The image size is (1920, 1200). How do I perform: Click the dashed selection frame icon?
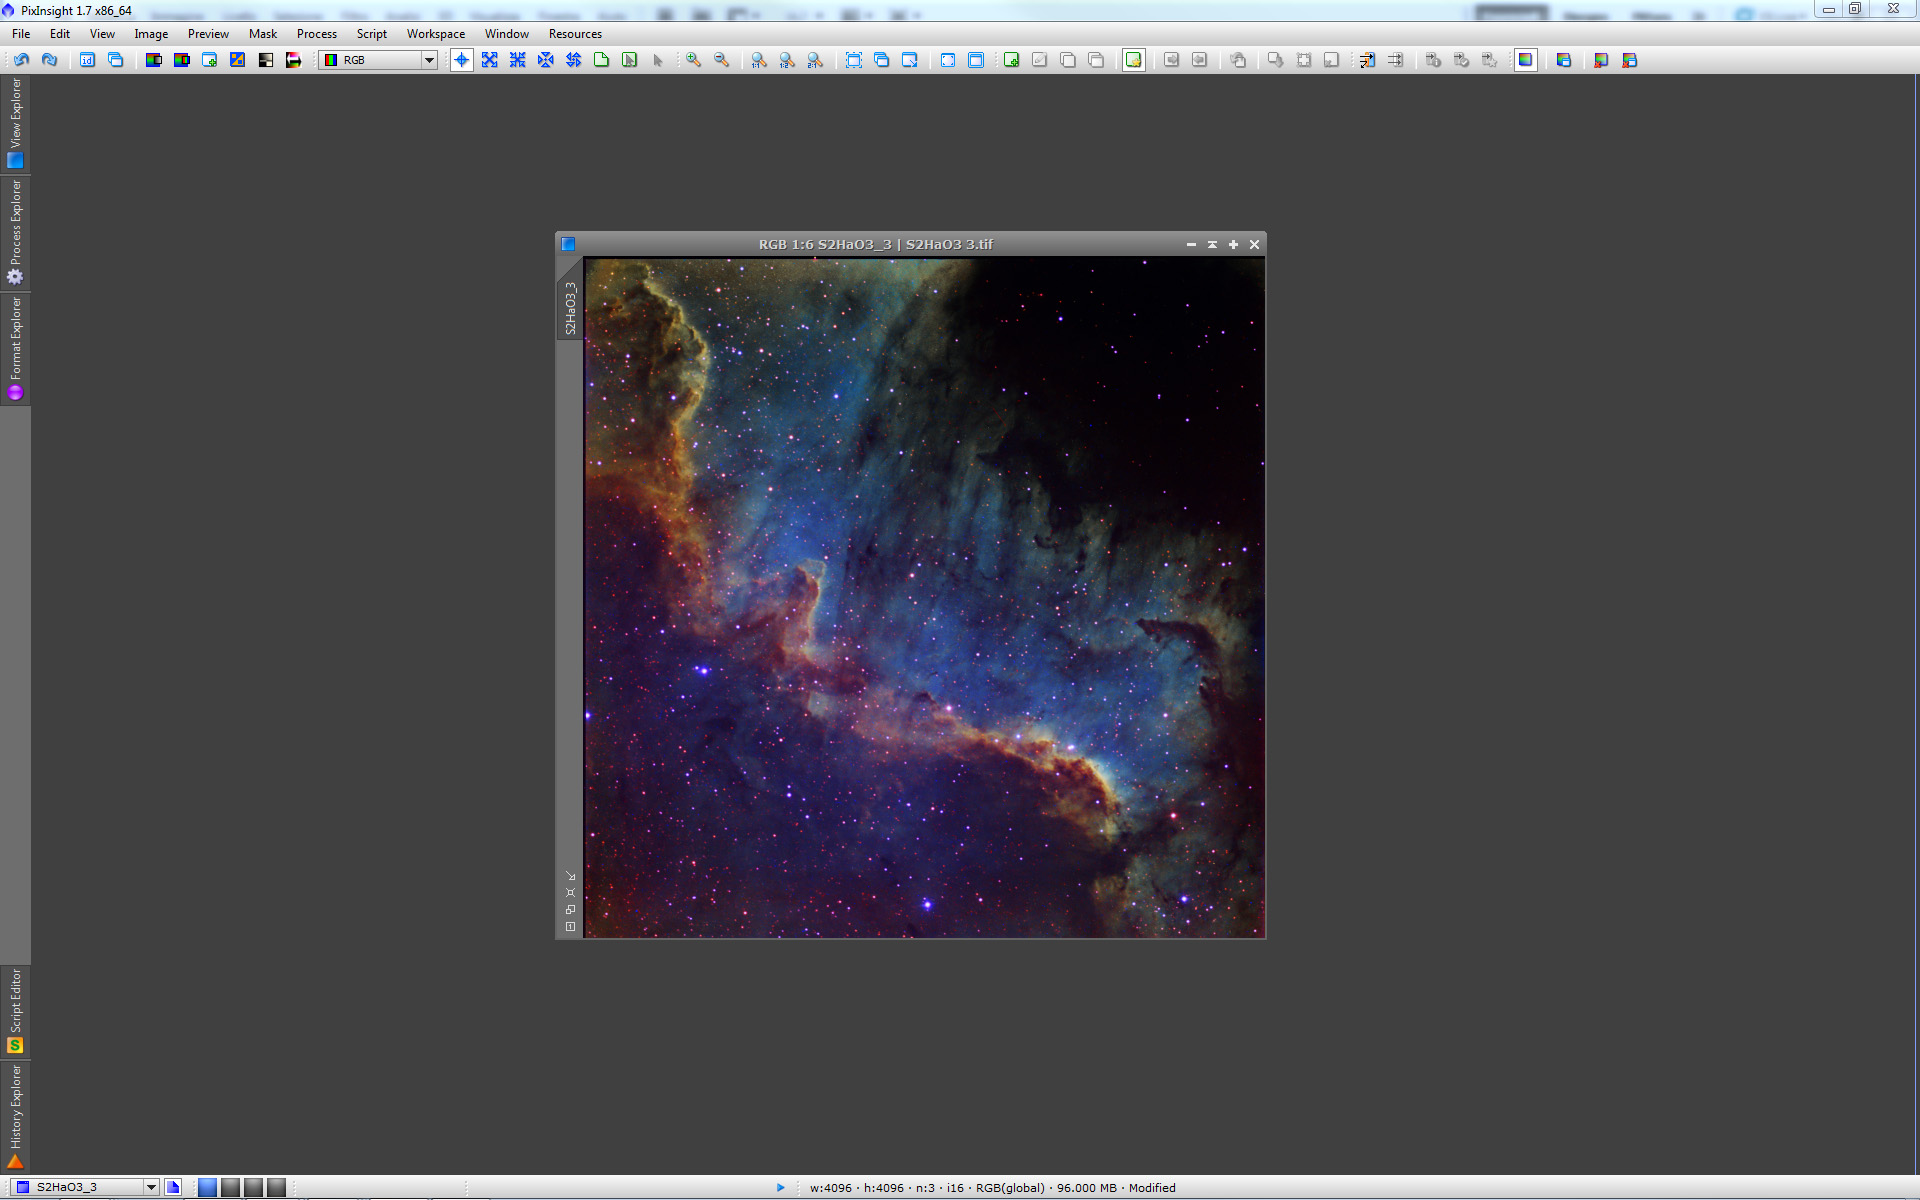tap(853, 60)
